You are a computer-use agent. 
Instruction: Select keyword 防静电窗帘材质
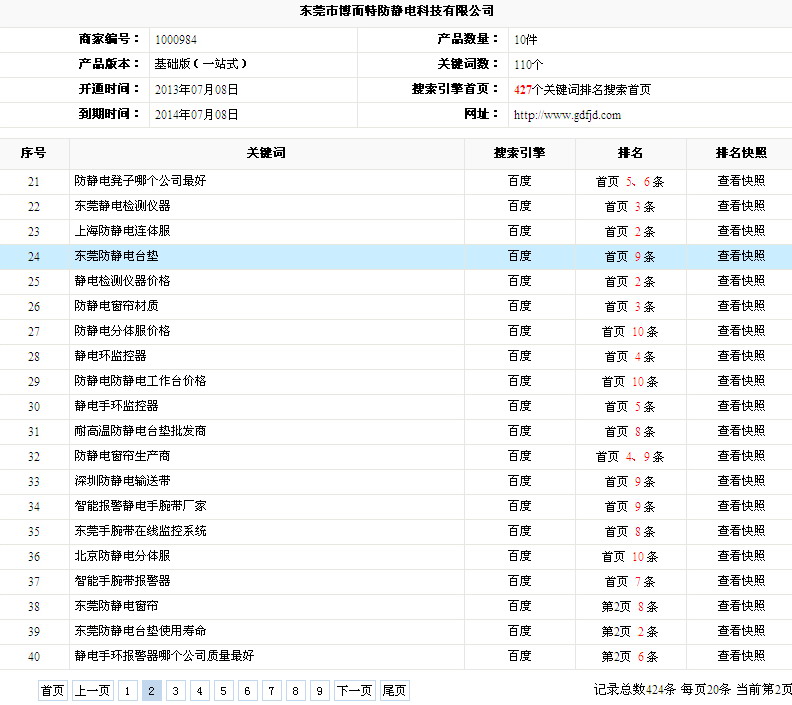(x=116, y=306)
